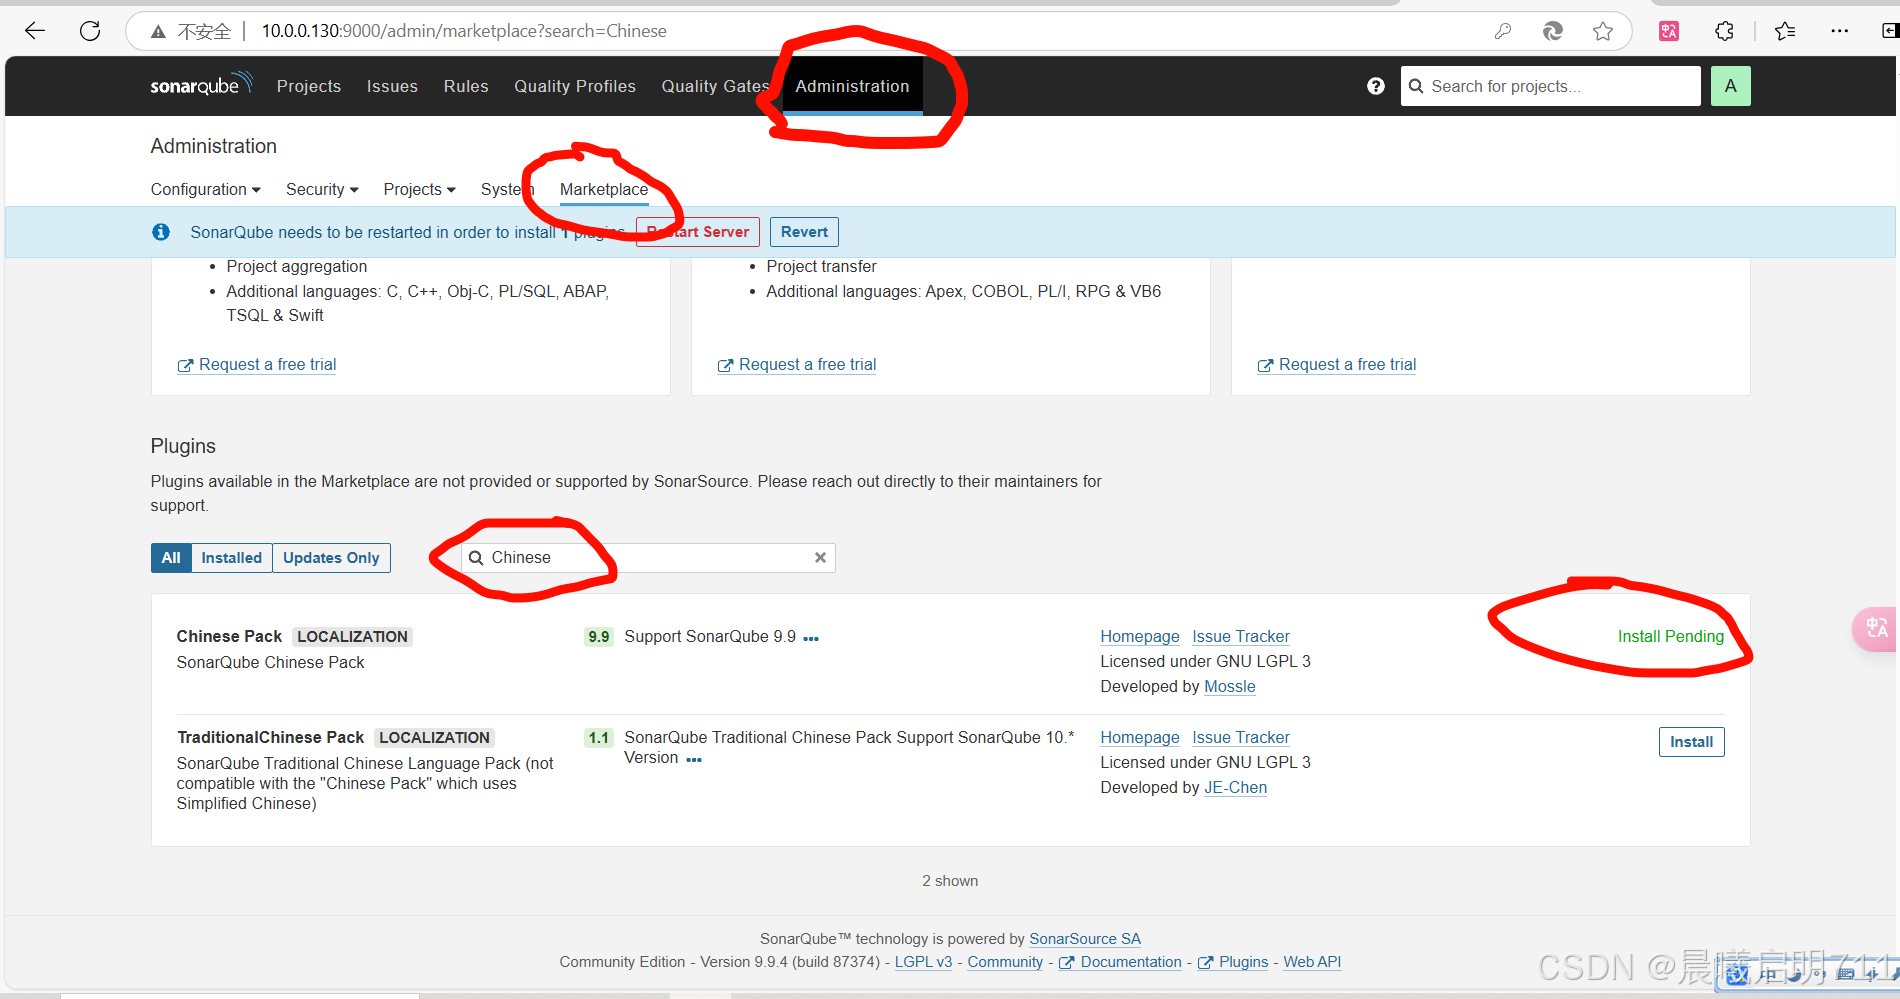This screenshot has height=999, width=1900.
Task: Click the Edge browser essentials icon
Action: 1552,31
